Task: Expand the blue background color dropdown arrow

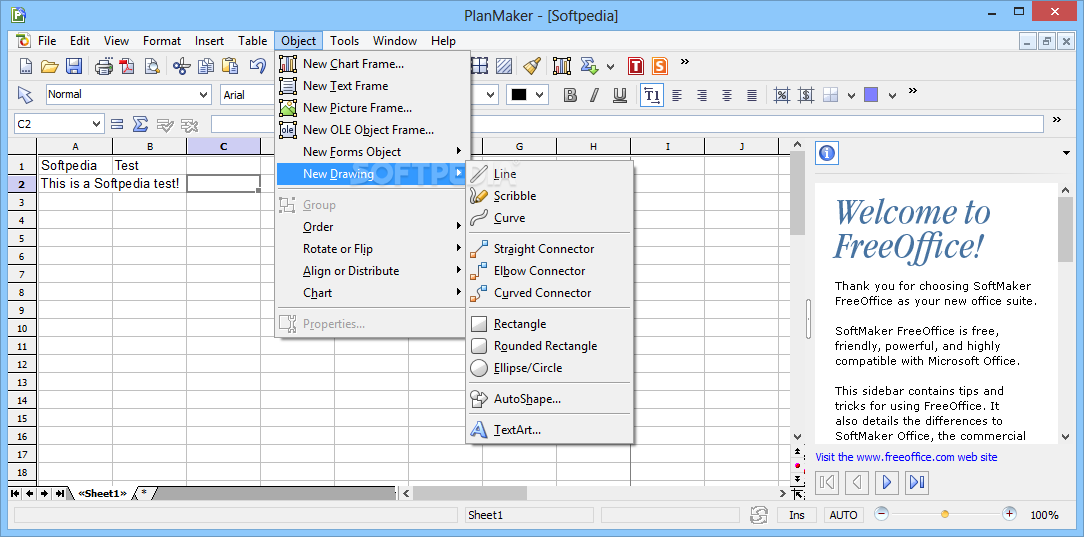Action: [x=893, y=95]
